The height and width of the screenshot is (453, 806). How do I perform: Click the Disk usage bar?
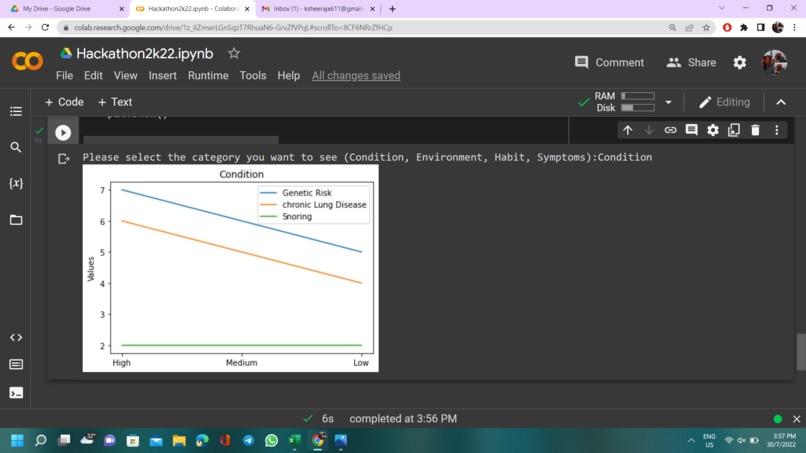point(638,107)
